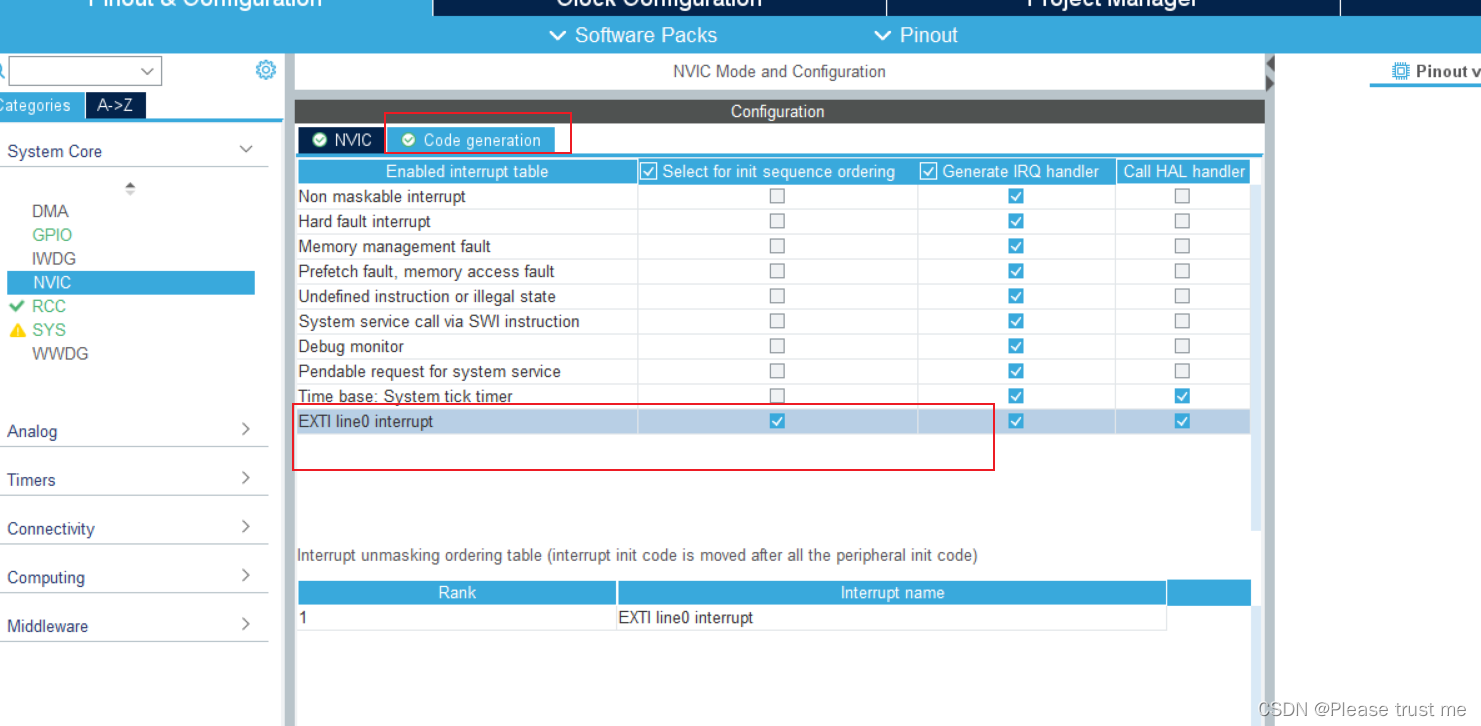Click the interrupt table vertical scrollbar
This screenshot has height=726, width=1481.
tap(1257, 357)
